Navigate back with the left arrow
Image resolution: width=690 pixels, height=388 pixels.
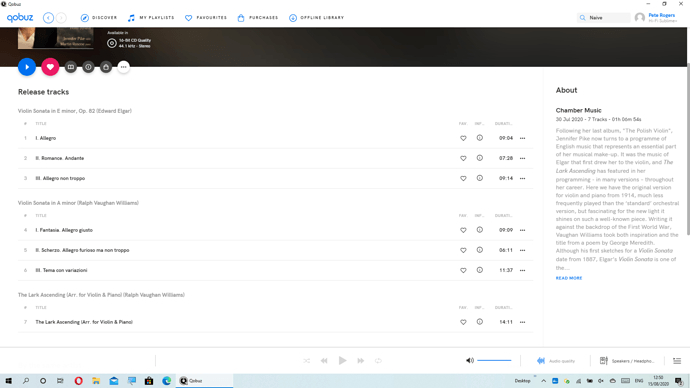point(48,18)
